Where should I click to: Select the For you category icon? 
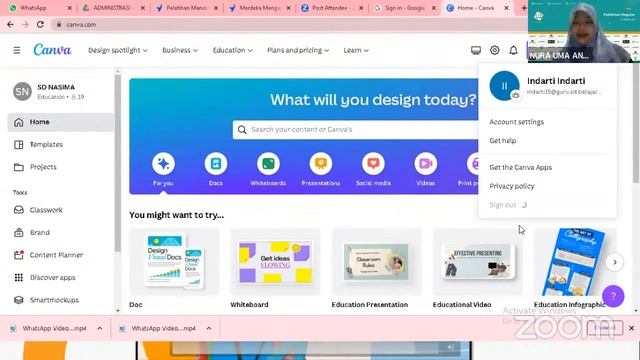[163, 164]
